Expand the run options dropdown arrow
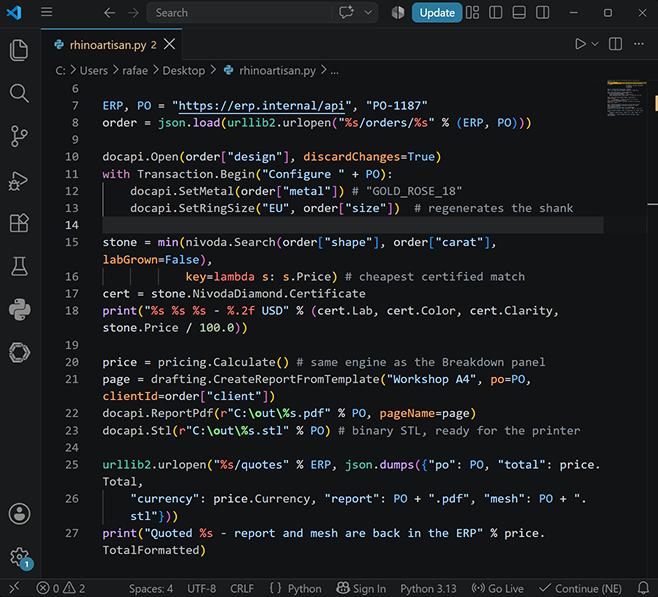This screenshot has width=658, height=597. click(595, 44)
